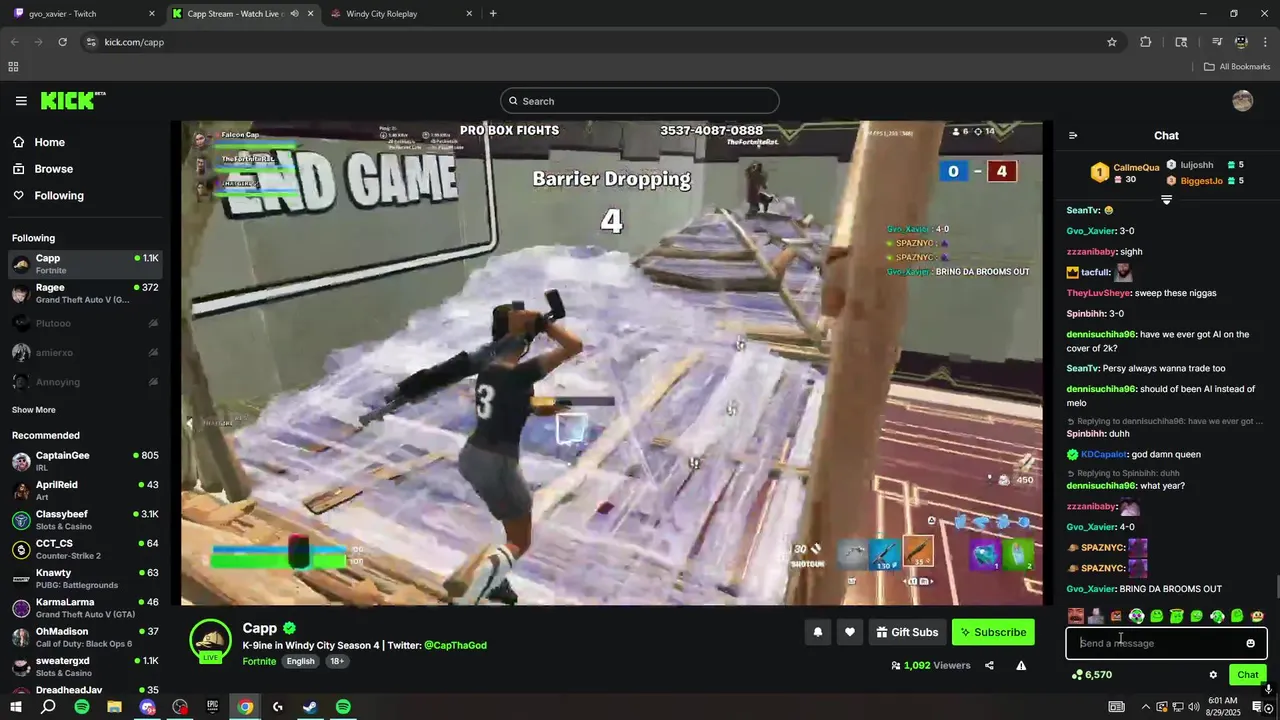Open the Chrome extensions puzzle icon
The image size is (1280, 720).
pyautogui.click(x=1146, y=42)
